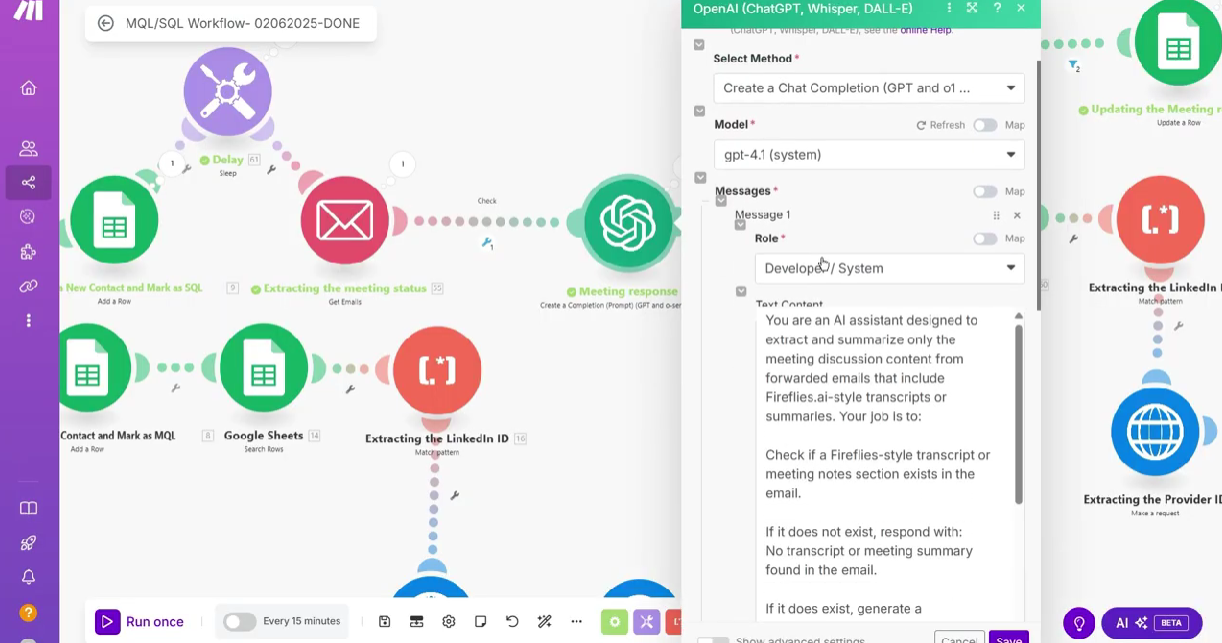This screenshot has height=643, width=1222.
Task: Go back using the arrow next to scenario name
Action: [x=106, y=23]
